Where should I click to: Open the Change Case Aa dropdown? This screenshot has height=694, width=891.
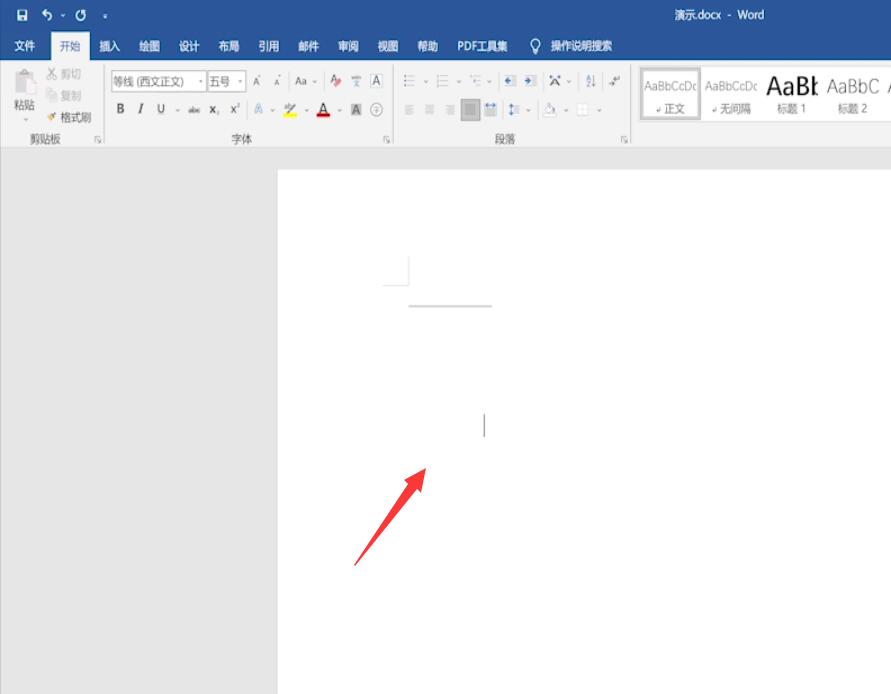tap(305, 81)
